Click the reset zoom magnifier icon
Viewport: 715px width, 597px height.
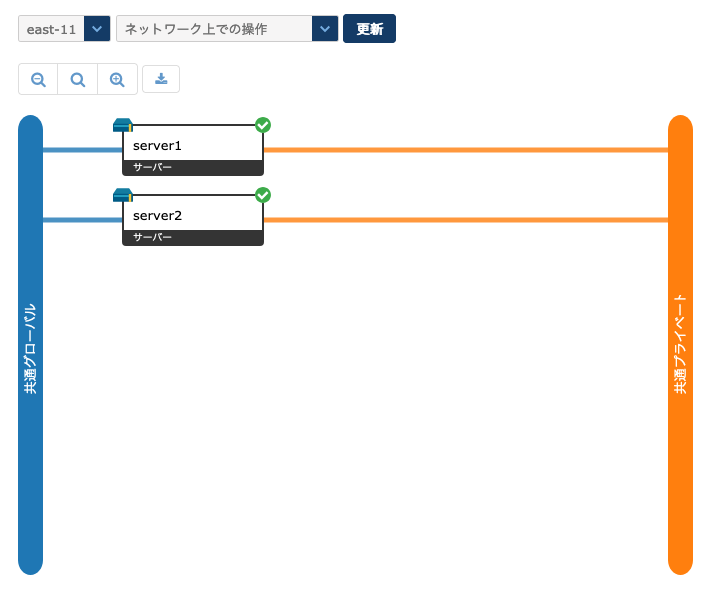[77, 79]
